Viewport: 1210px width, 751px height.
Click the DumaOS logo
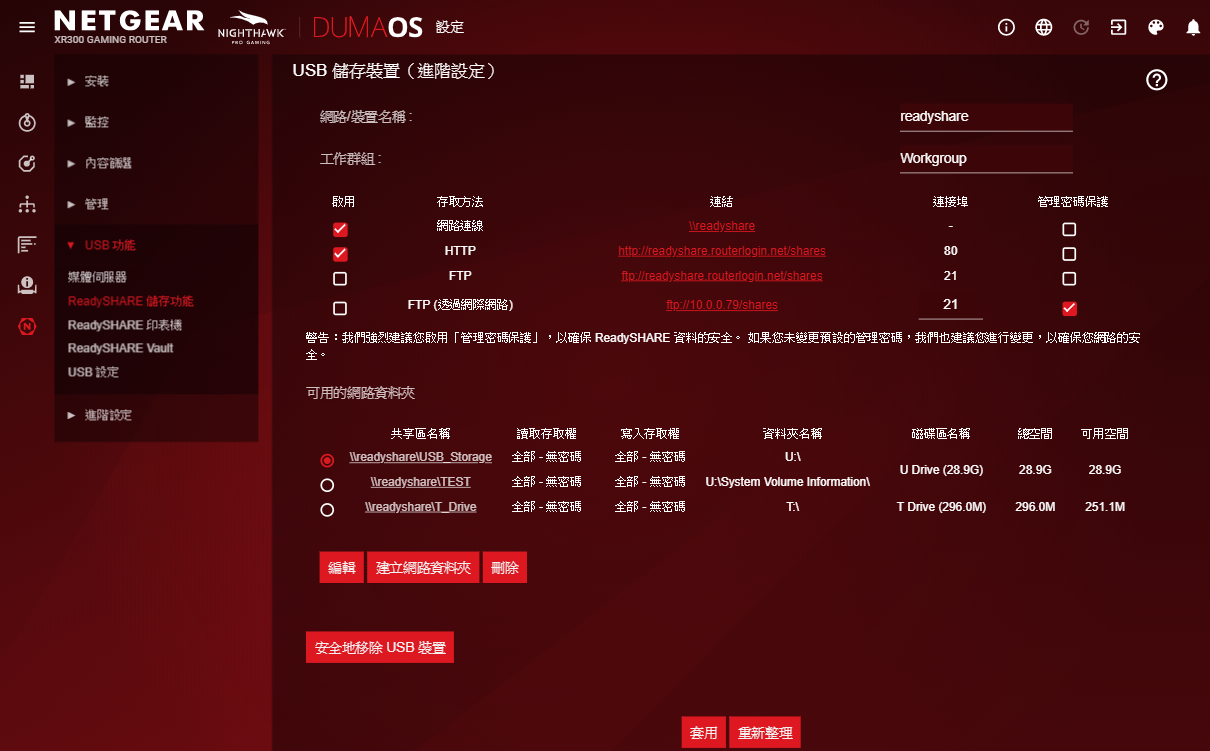point(370,27)
